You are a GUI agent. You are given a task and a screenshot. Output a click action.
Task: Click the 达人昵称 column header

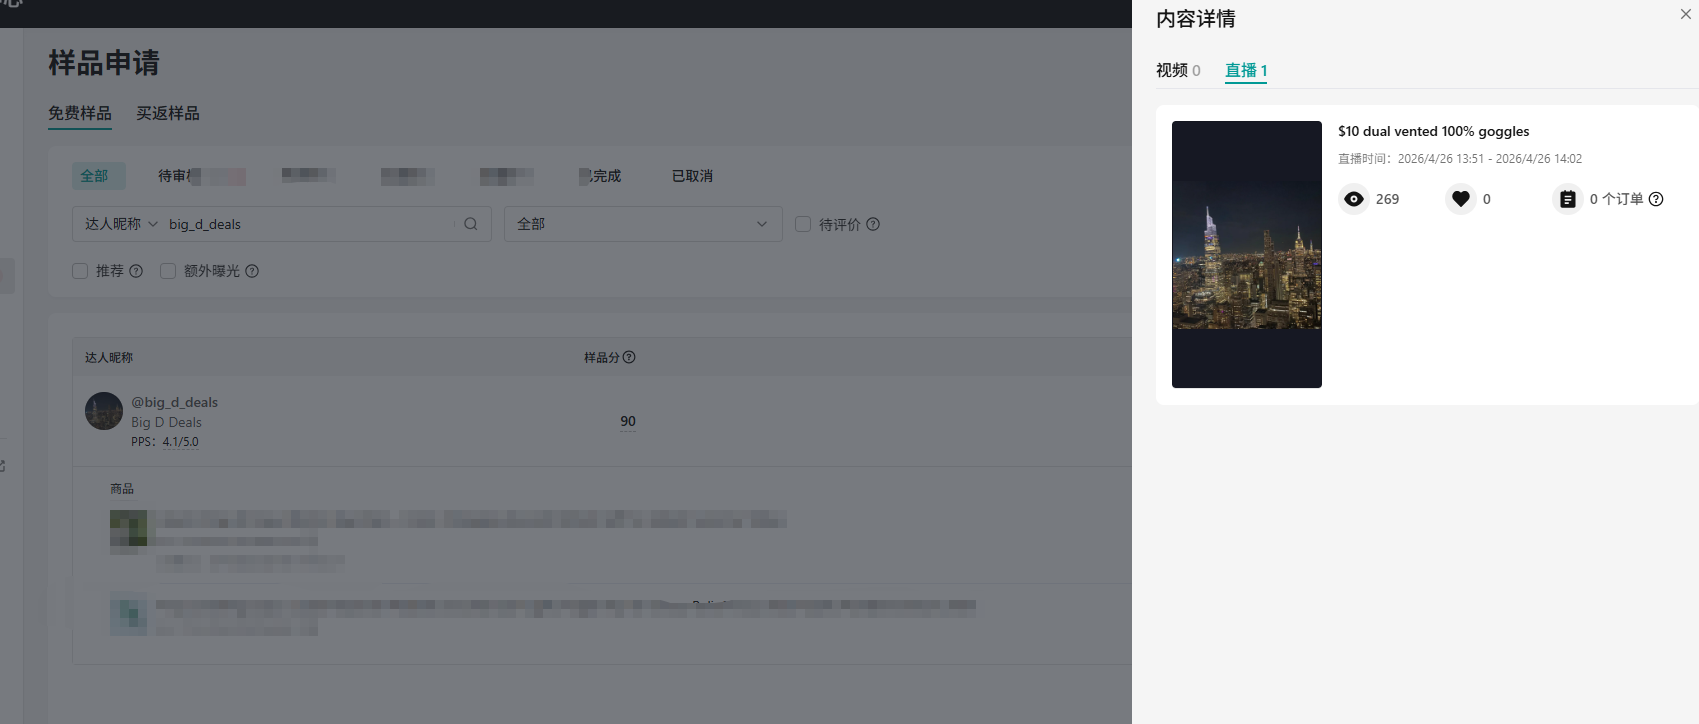tap(109, 357)
